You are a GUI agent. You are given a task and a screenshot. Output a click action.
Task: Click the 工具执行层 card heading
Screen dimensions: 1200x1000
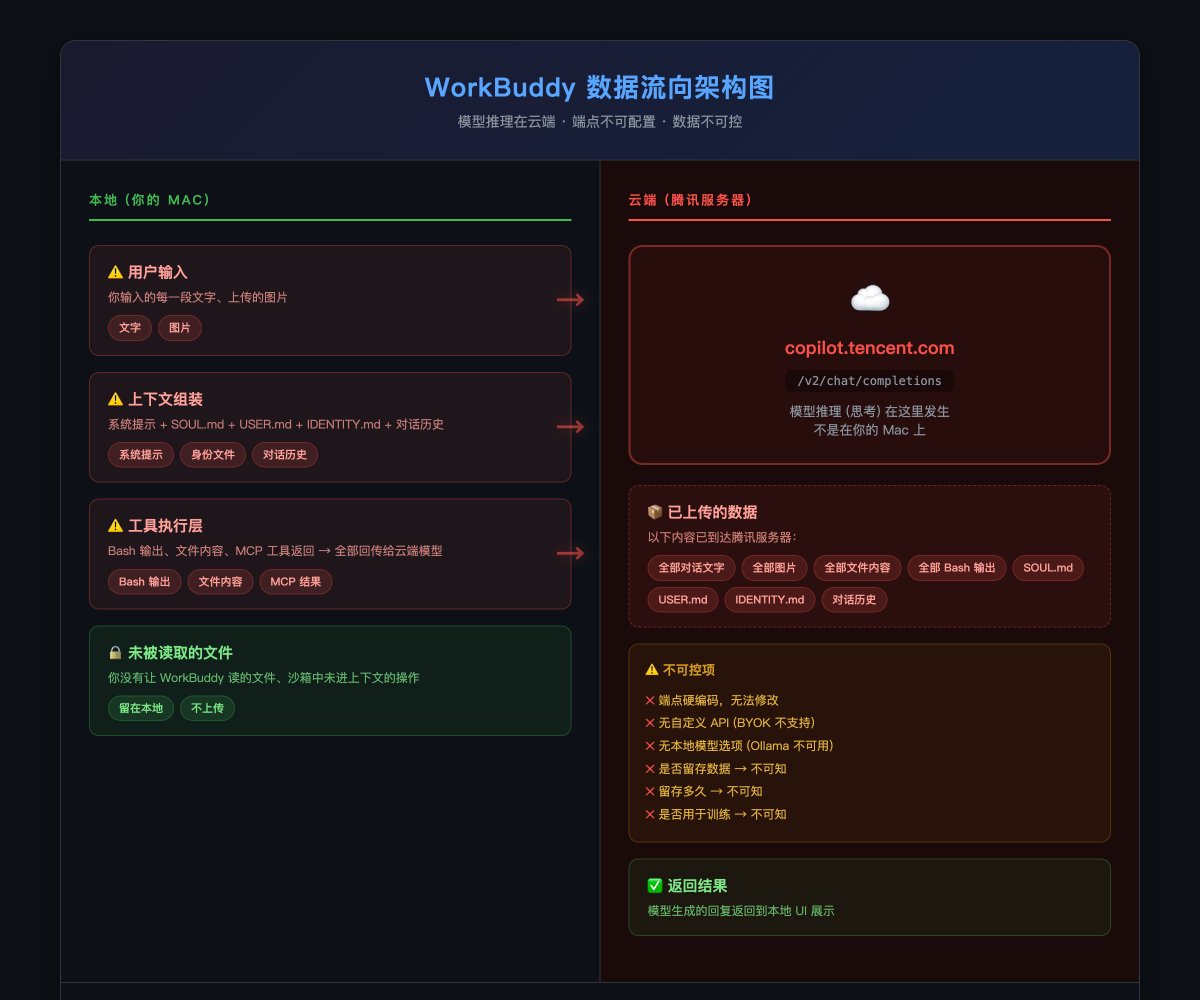coord(166,525)
